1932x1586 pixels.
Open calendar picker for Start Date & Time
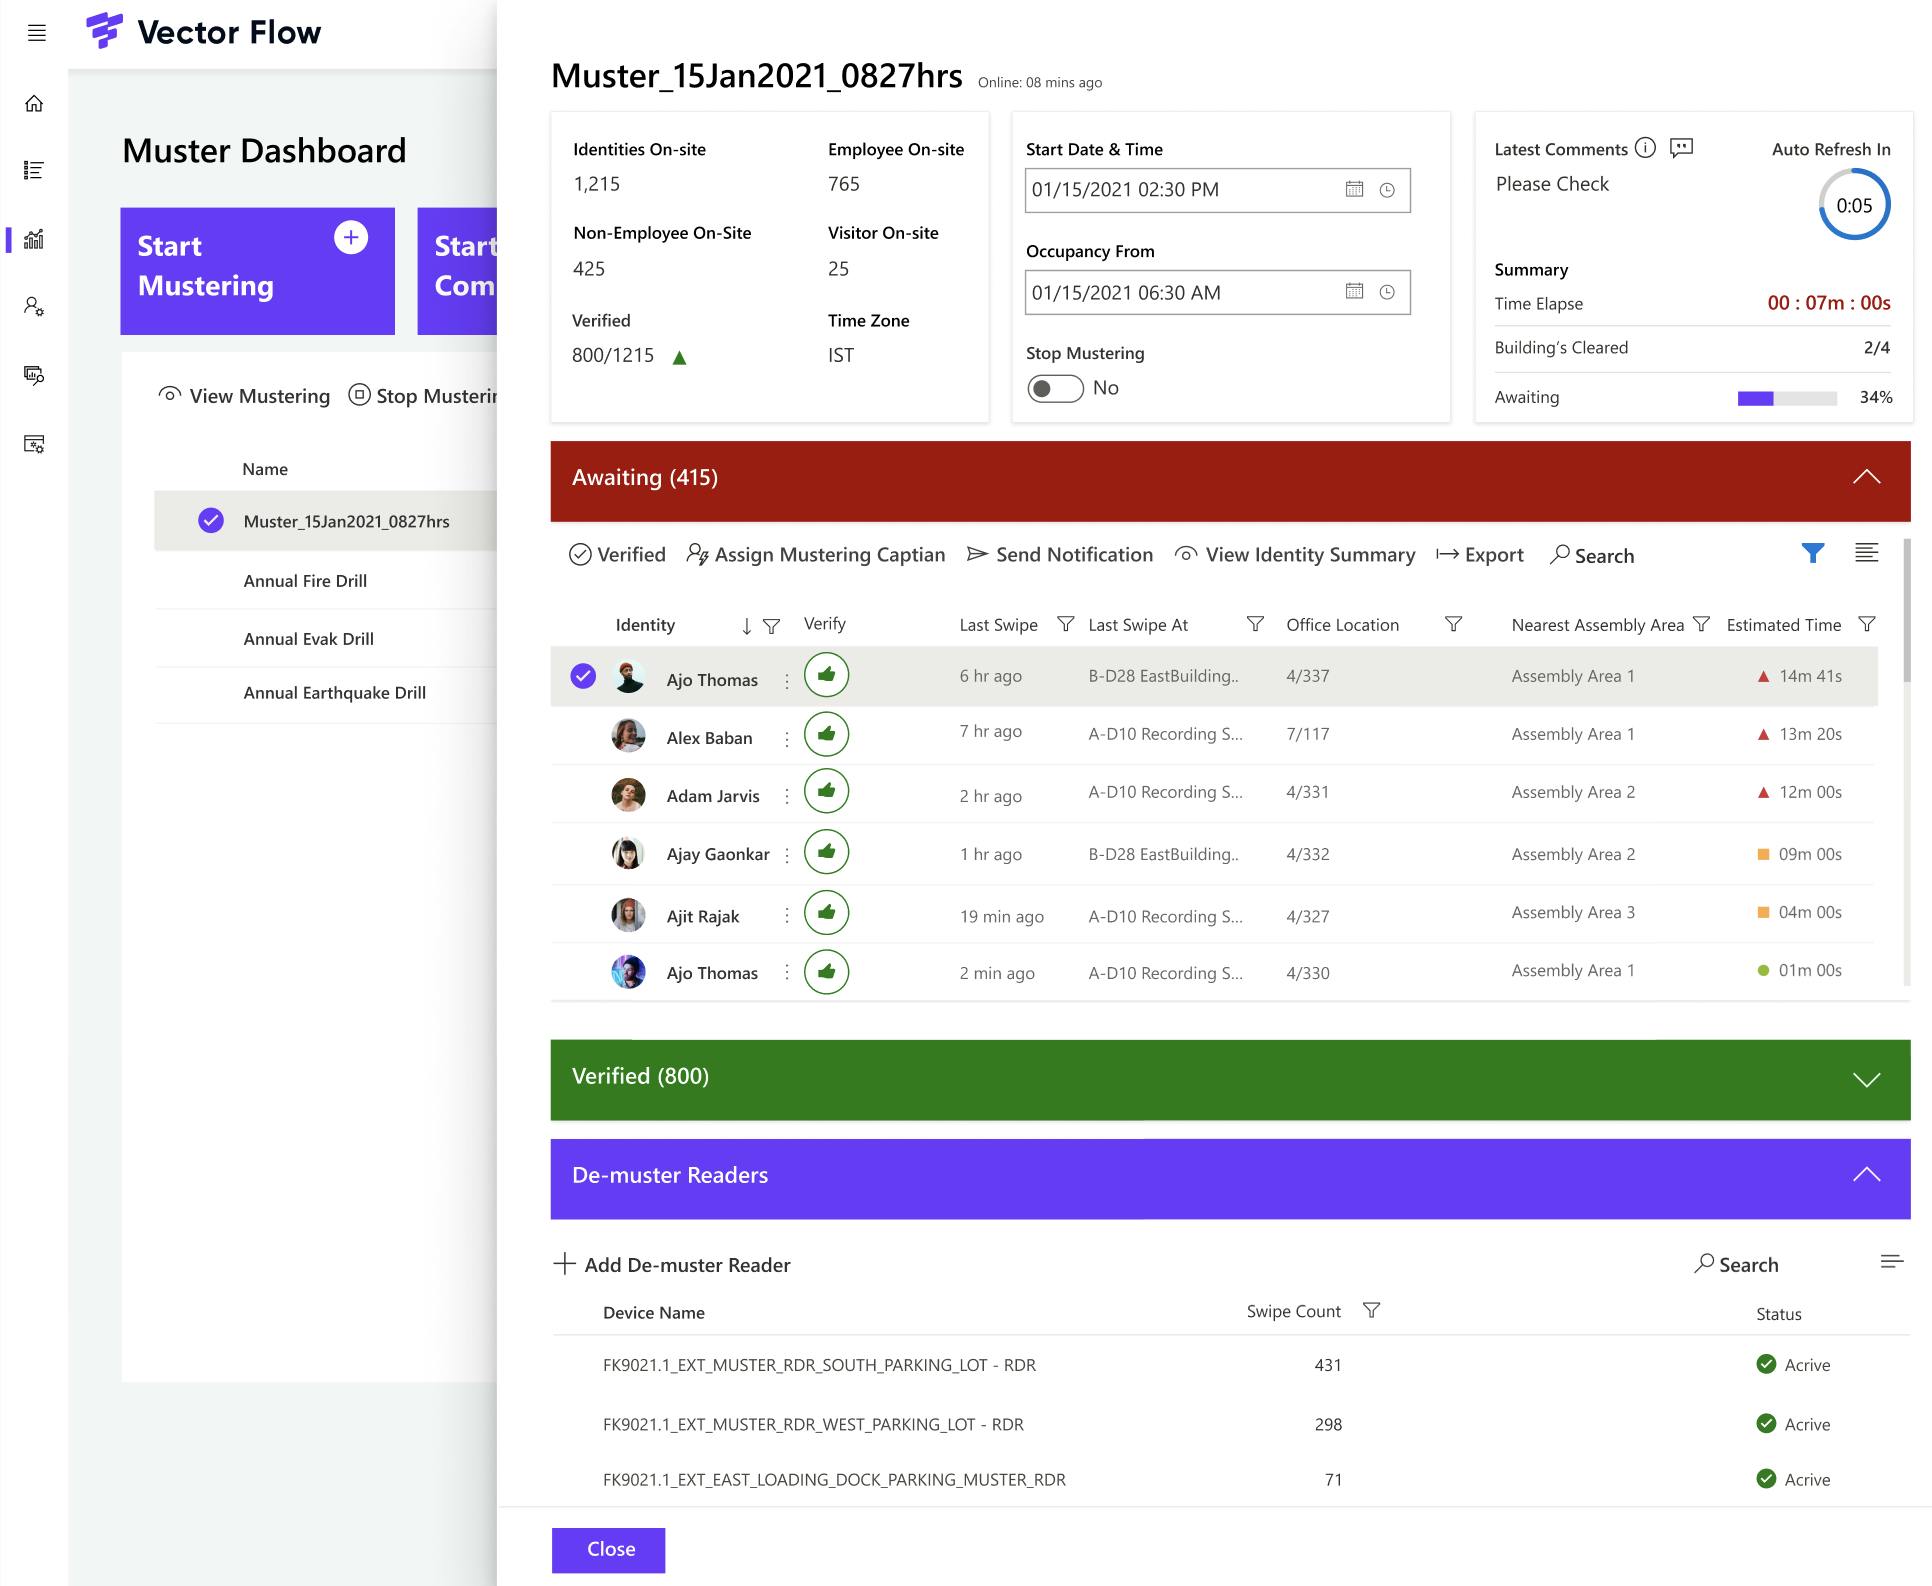click(1354, 189)
